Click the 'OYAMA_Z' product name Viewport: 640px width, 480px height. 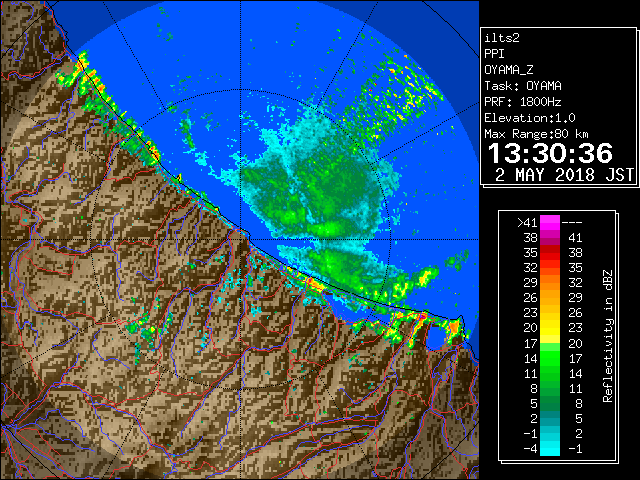tap(509, 70)
